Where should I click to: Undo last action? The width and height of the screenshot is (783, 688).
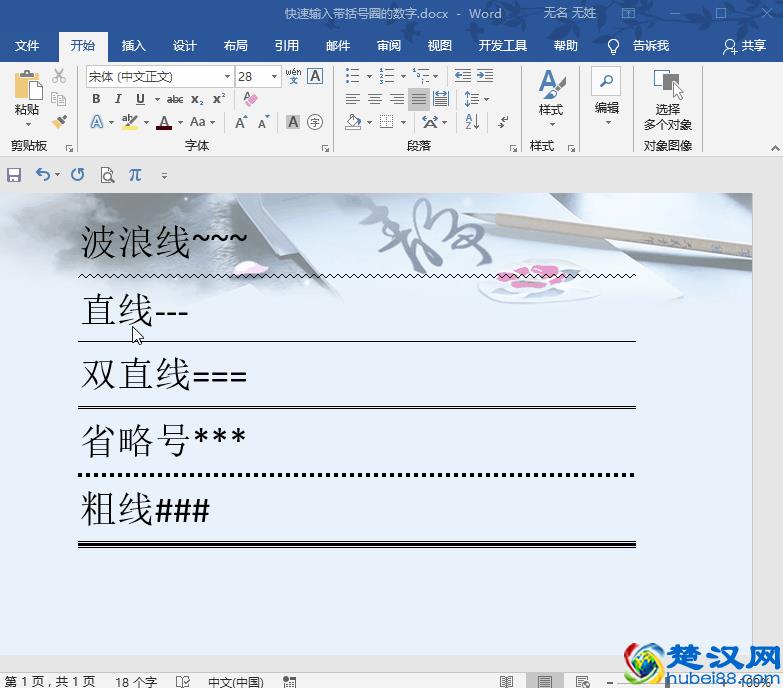(43, 175)
